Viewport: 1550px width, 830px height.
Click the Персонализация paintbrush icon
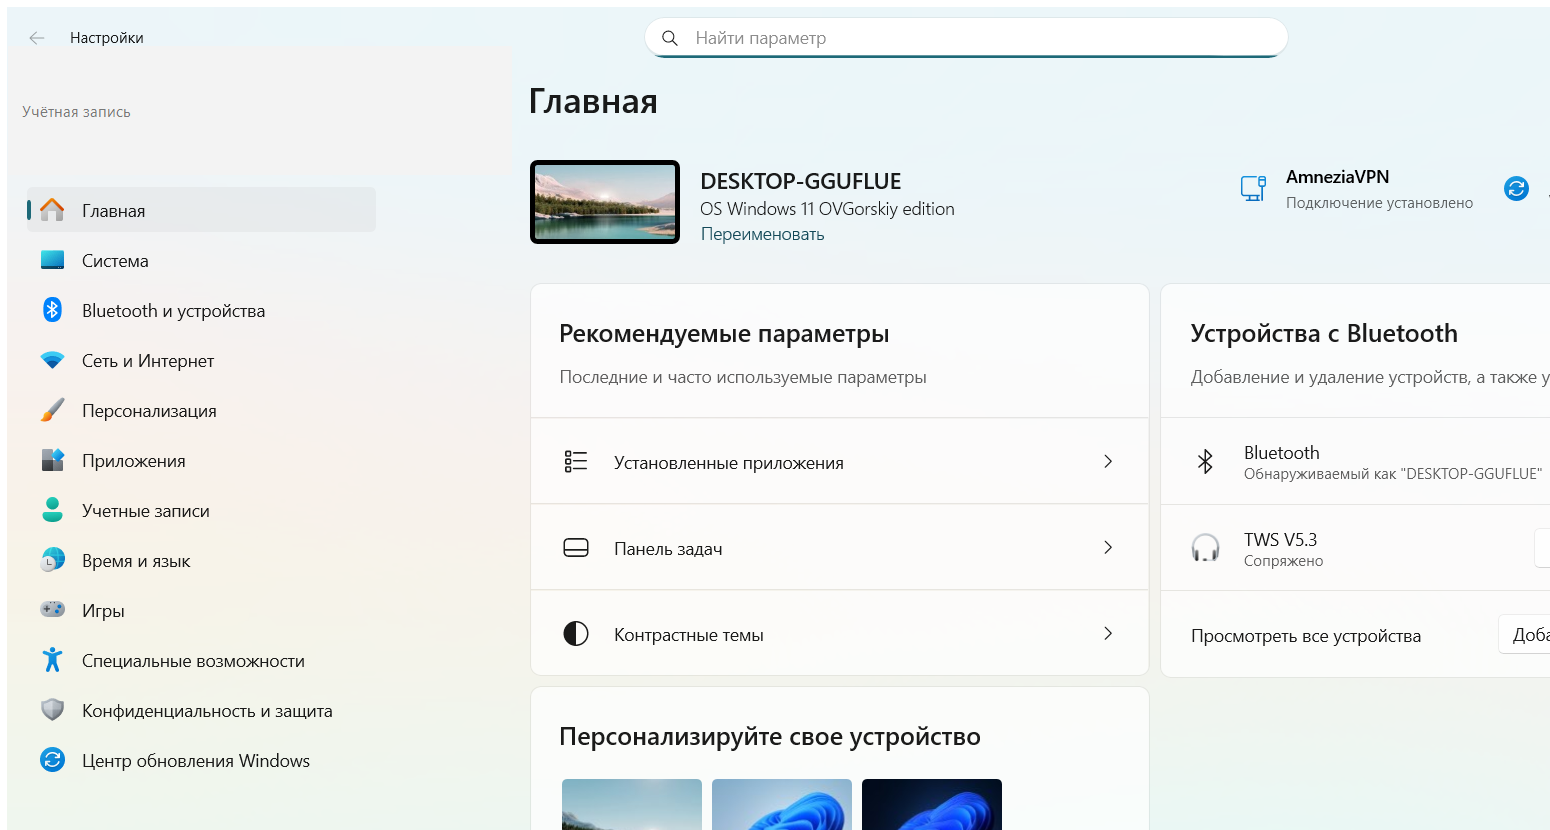52,410
